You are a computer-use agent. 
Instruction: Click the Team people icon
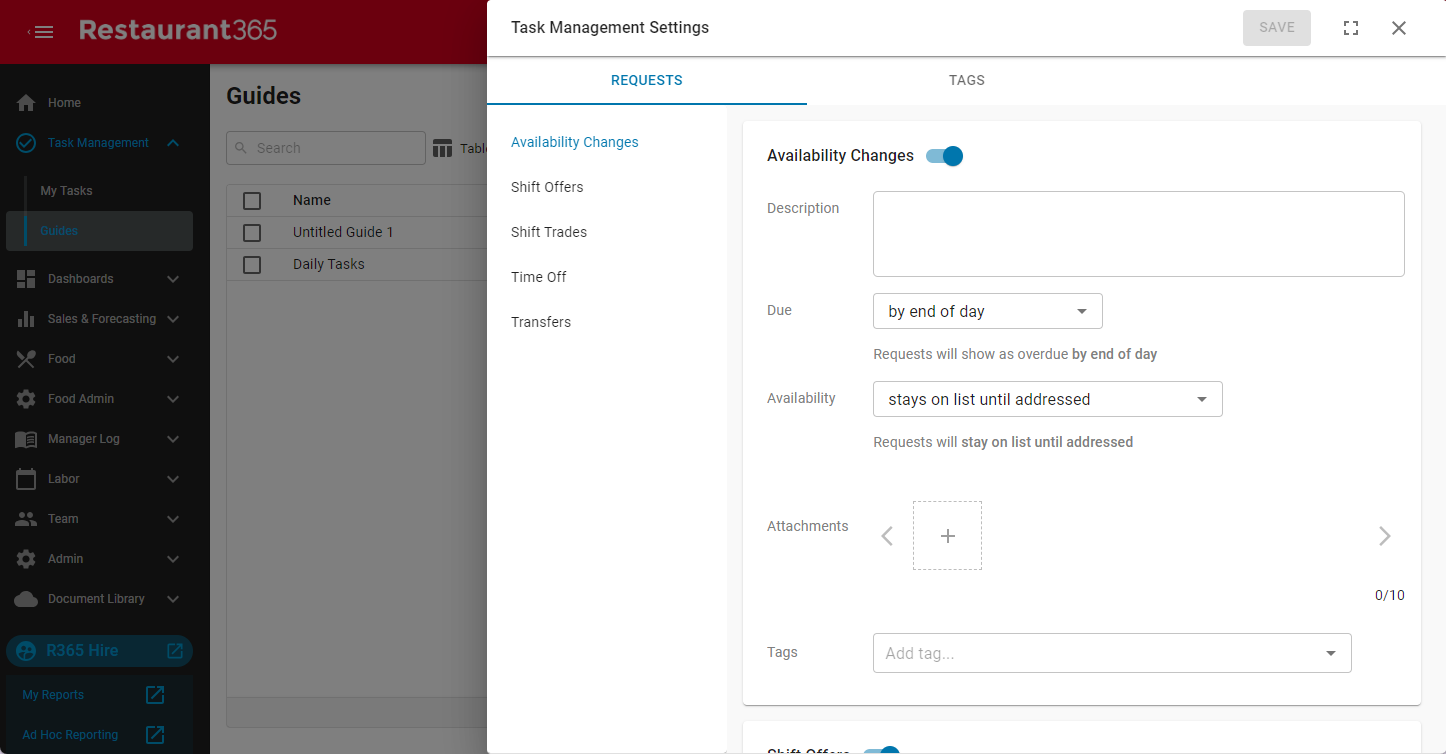[27, 519]
